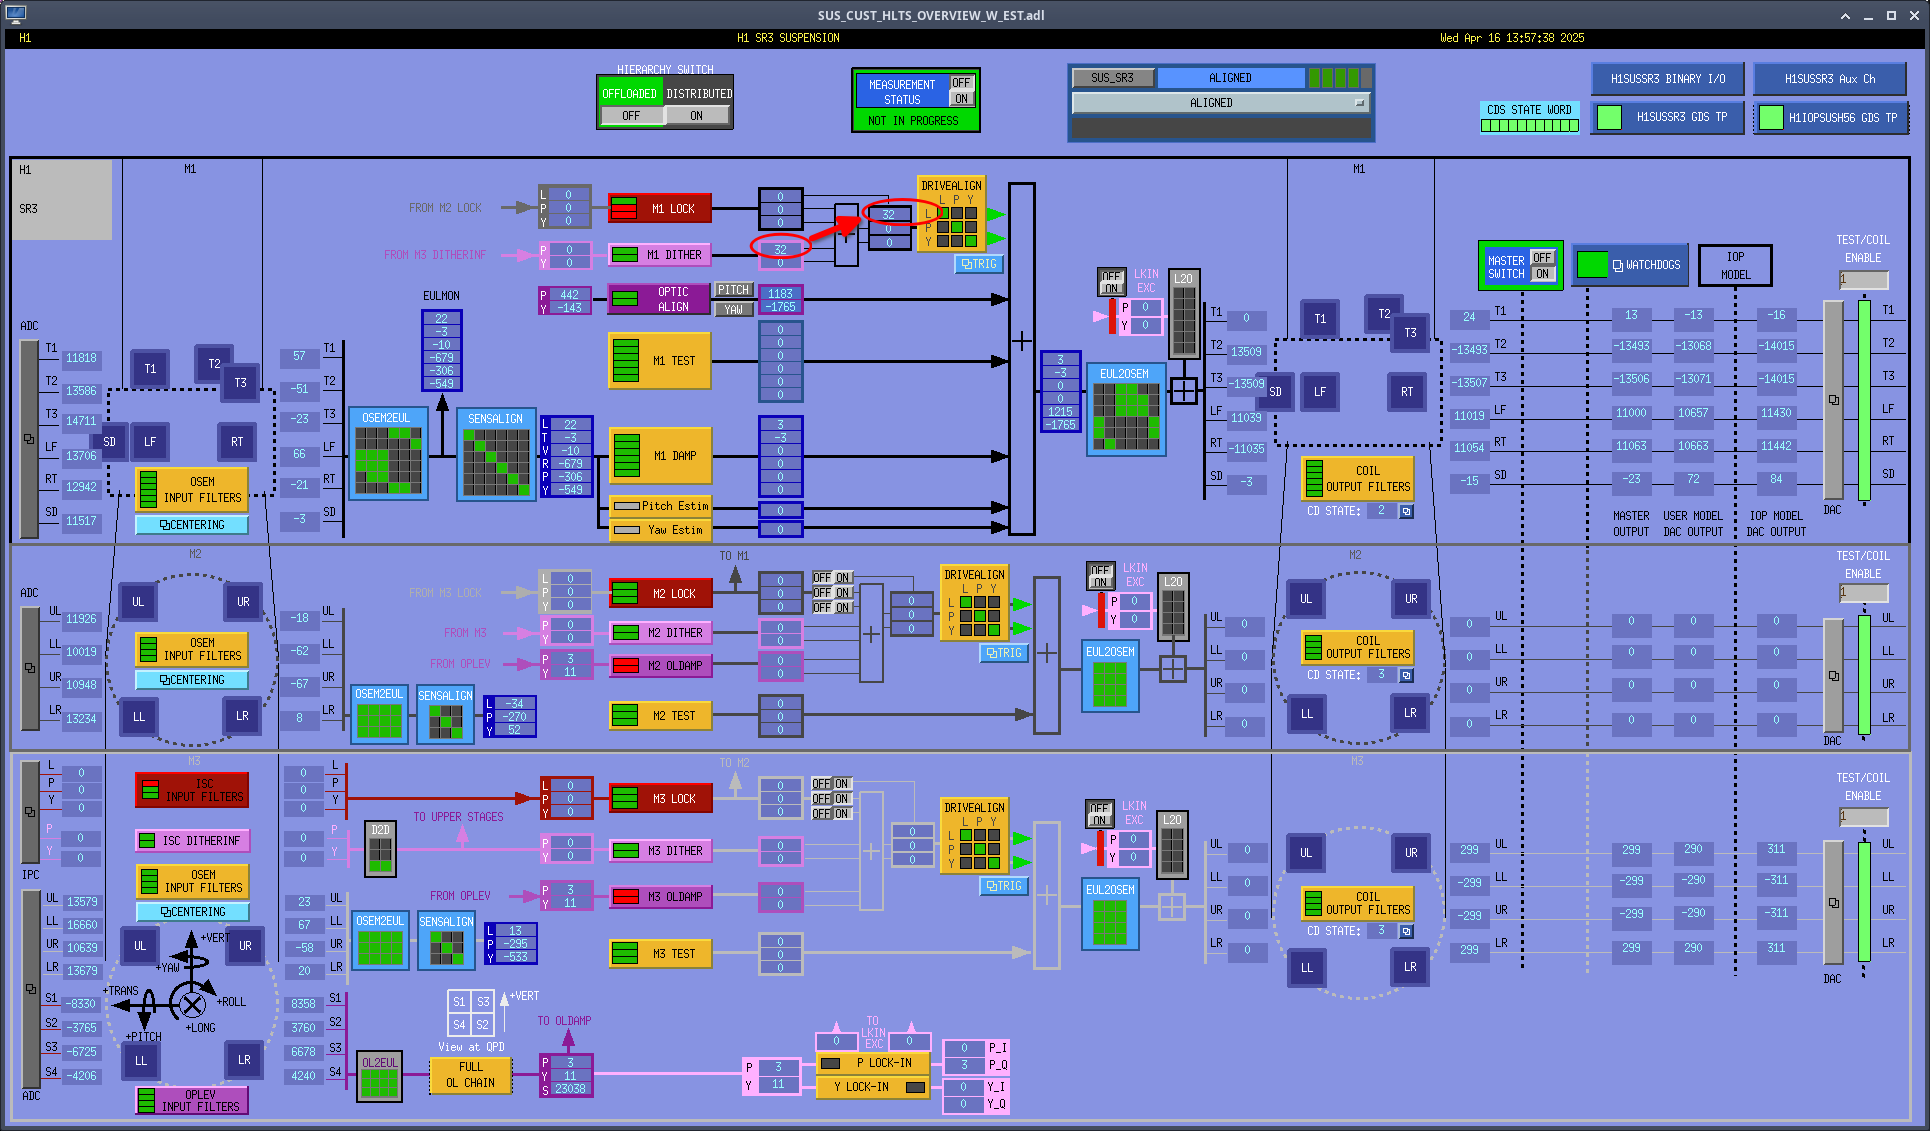The image size is (1930, 1131).
Task: Open the M1 TRIG related display
Action: point(979,264)
